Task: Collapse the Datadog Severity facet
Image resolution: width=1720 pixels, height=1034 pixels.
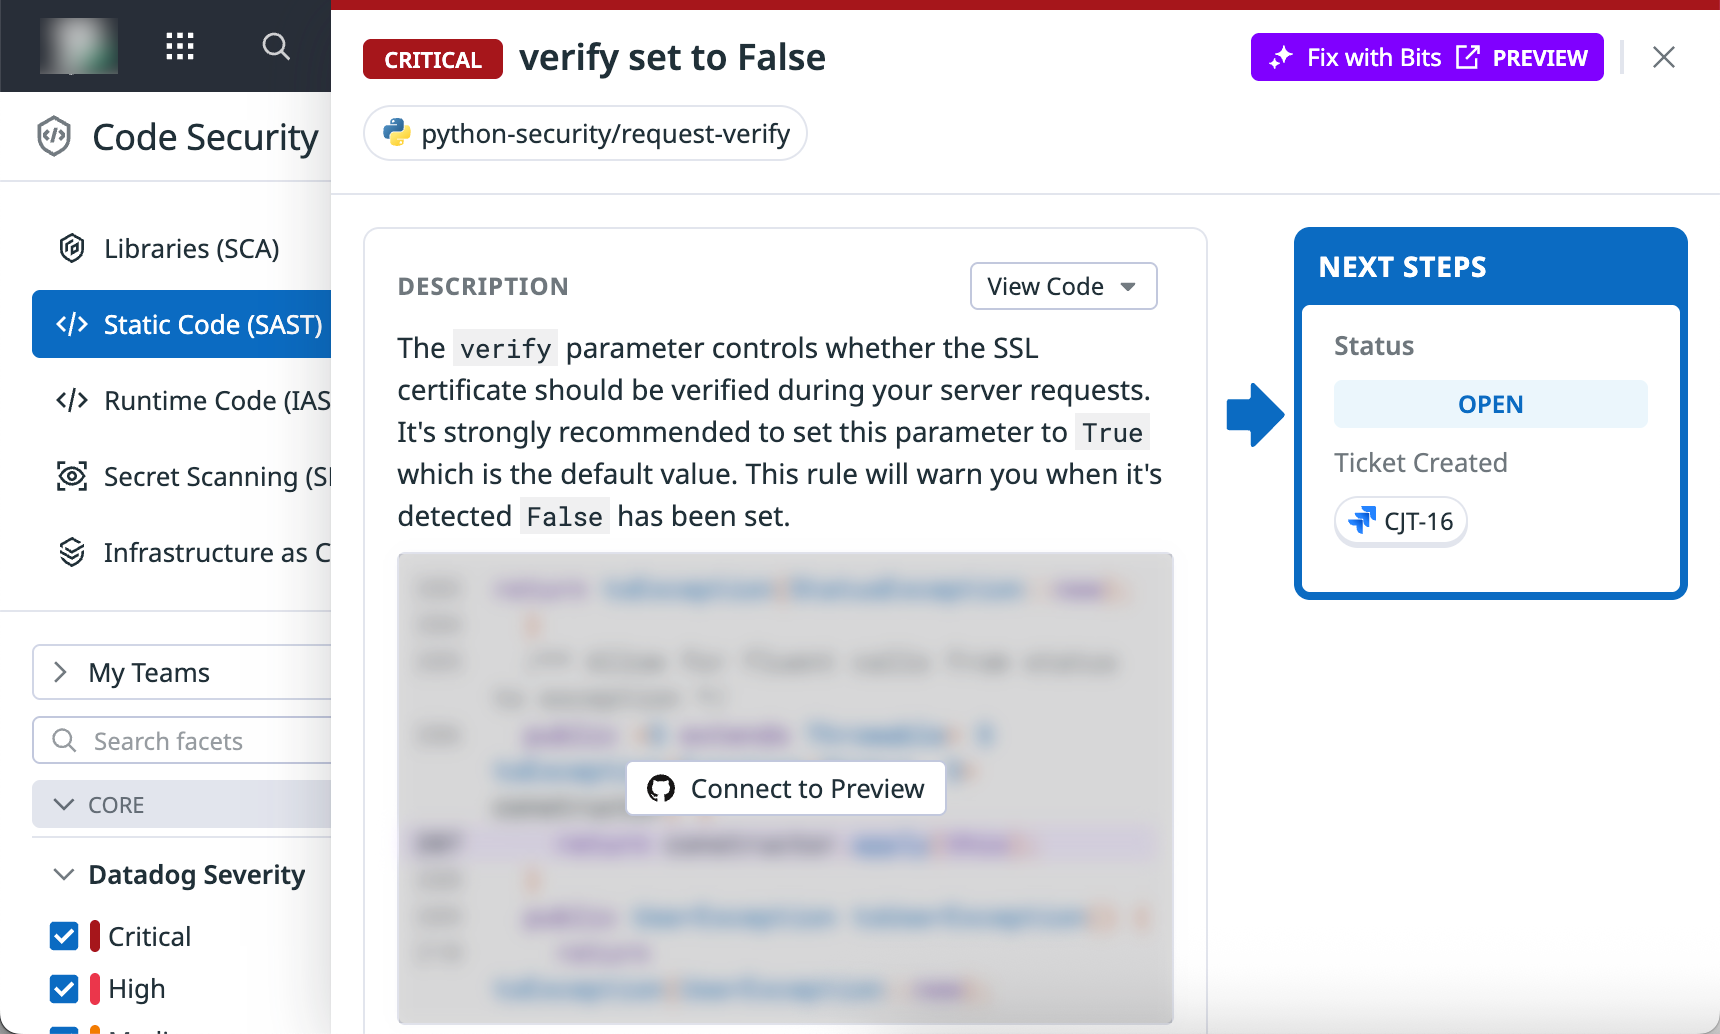Action: point(64,874)
